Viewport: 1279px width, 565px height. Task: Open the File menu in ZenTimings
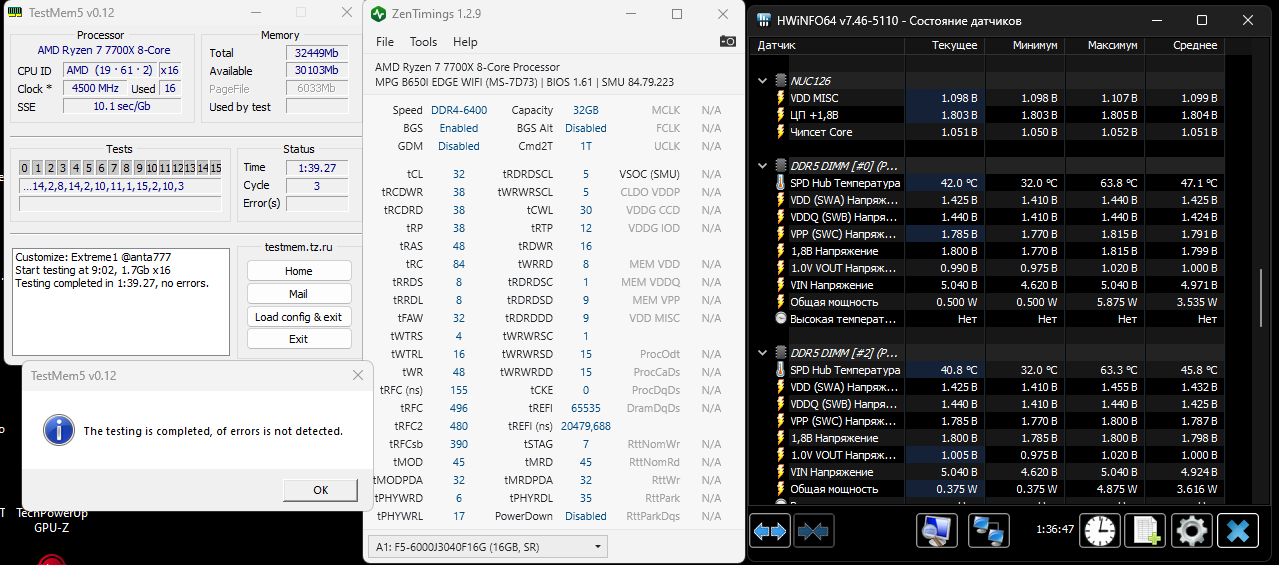[x=385, y=42]
